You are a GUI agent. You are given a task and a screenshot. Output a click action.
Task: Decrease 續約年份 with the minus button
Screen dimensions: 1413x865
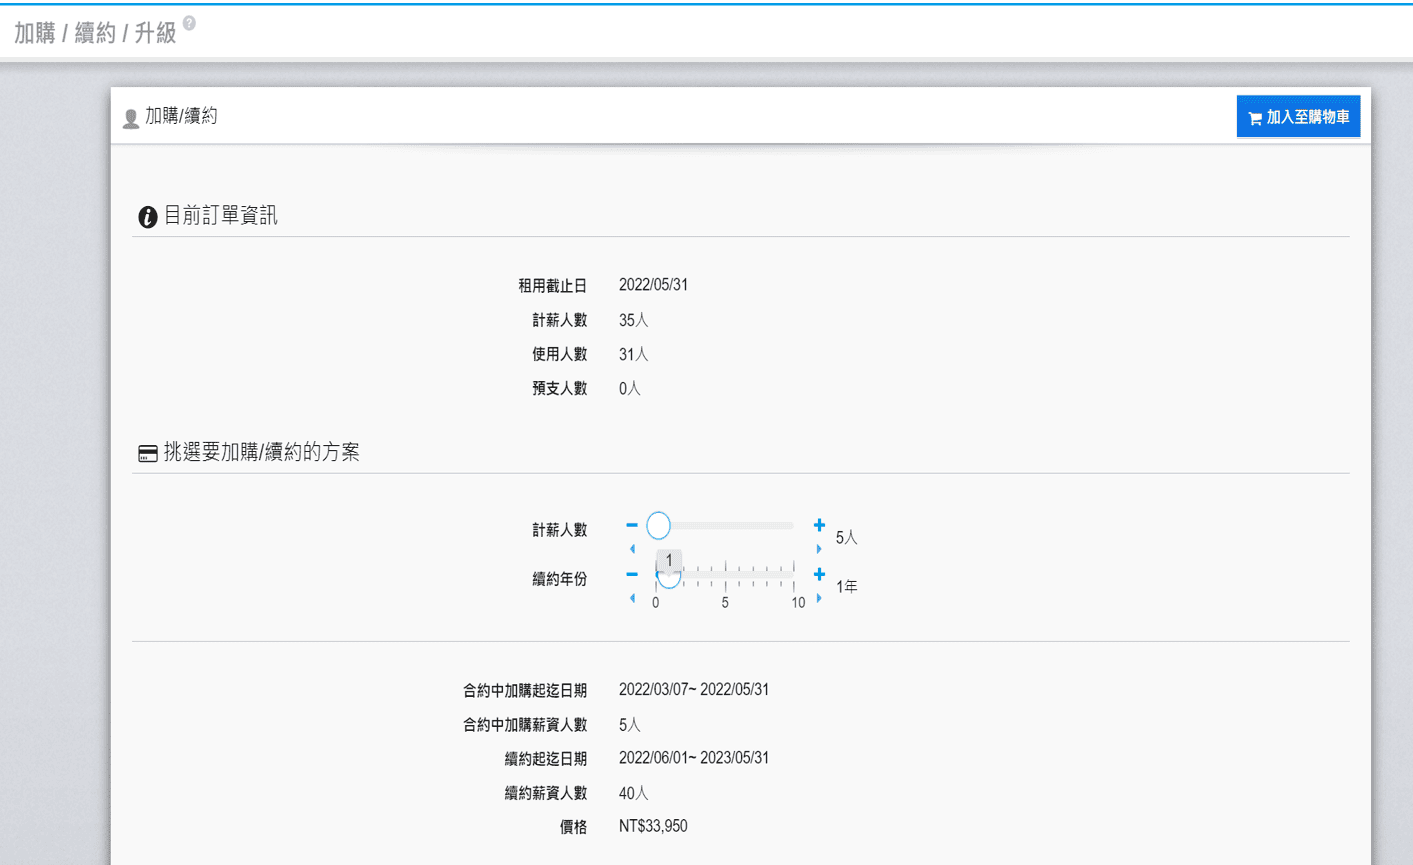pyautogui.click(x=632, y=574)
